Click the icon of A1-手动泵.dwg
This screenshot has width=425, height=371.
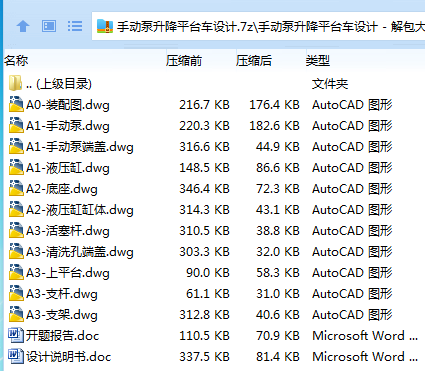coord(16,125)
